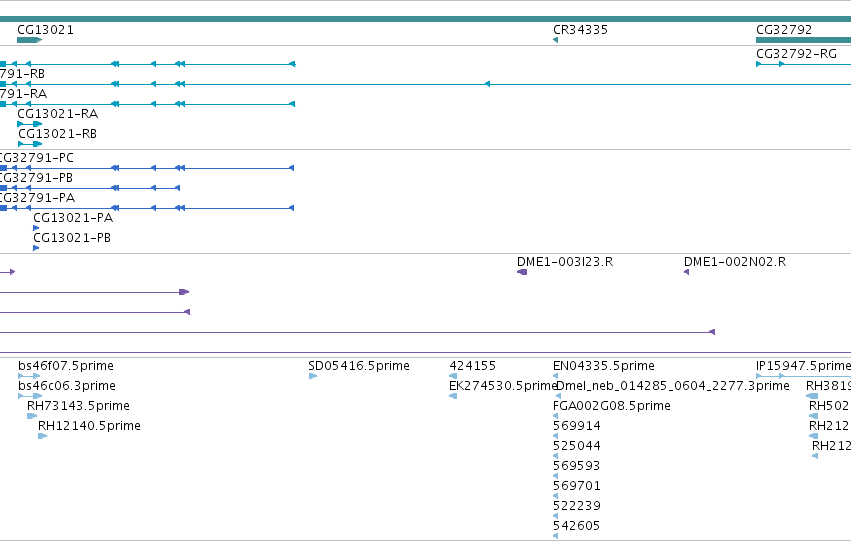Click the CG32792-RG transcript label
Image resolution: width=851 pixels, height=541 pixels.
tap(796, 54)
